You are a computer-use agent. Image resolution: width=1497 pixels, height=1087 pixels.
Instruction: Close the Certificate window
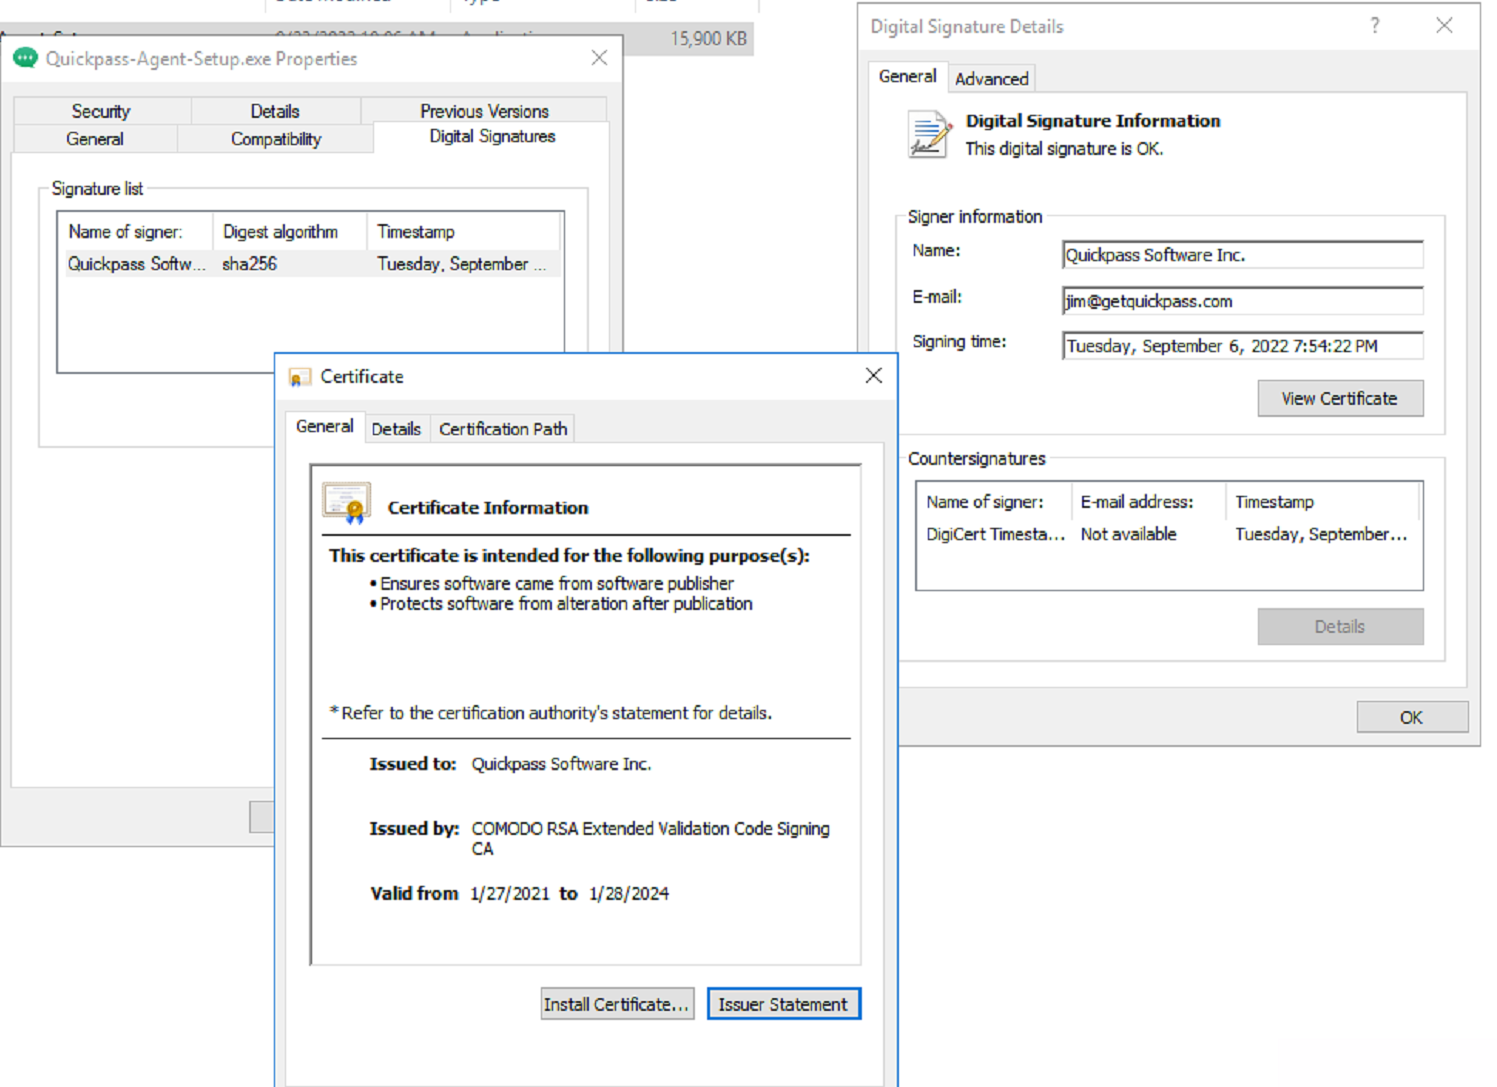874,376
